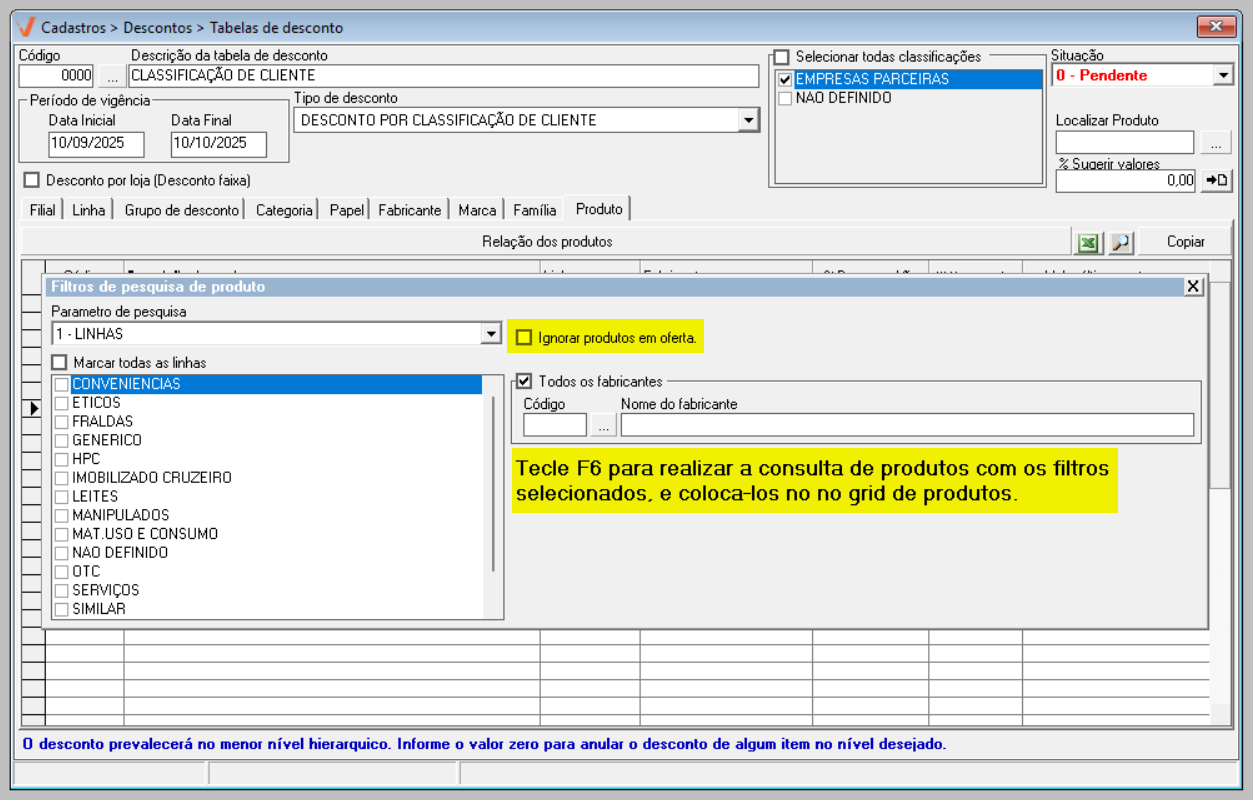Click ellipsis lookup beside Código field

tap(111, 76)
